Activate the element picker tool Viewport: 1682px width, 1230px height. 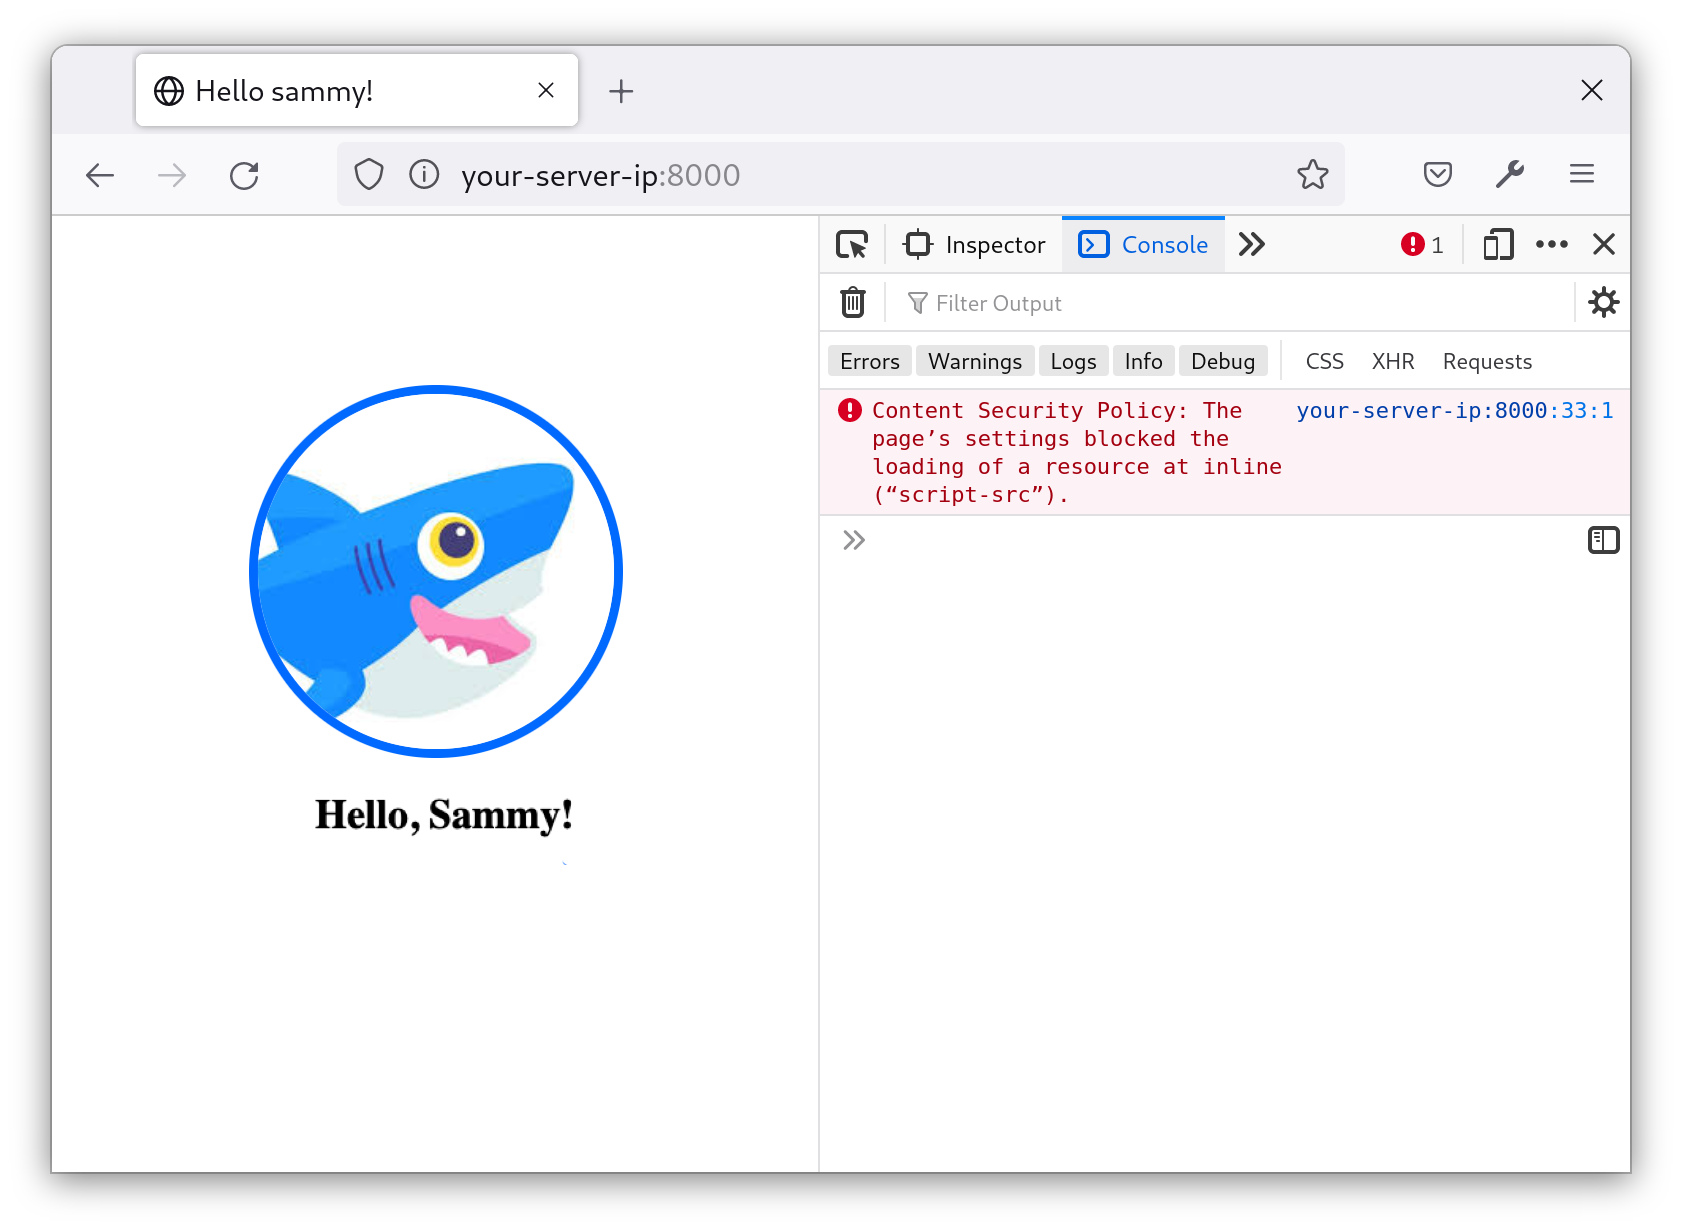(852, 245)
